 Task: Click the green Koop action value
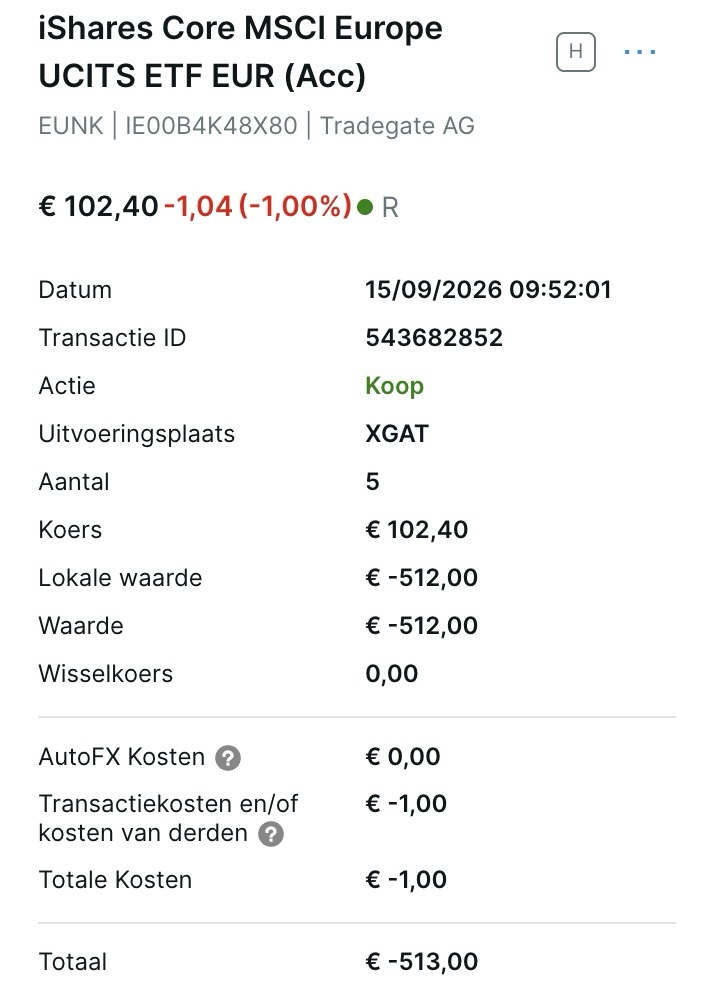coord(394,386)
